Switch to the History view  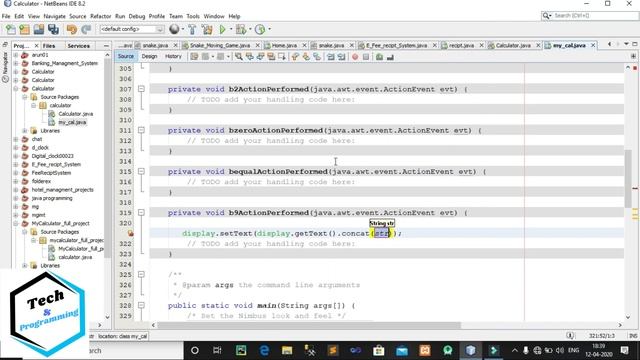click(x=173, y=56)
